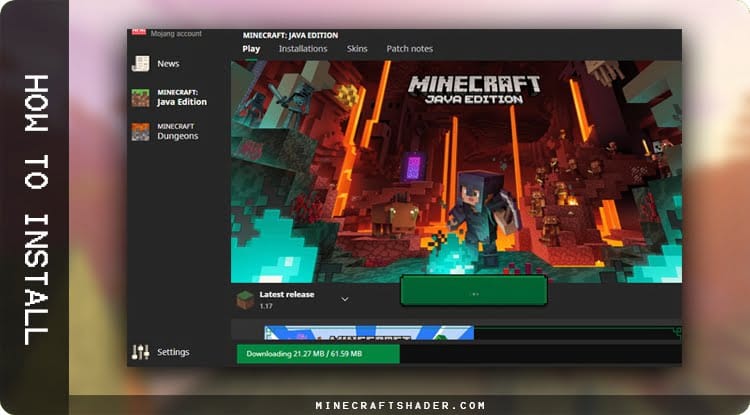Click the green Play button

474,291
